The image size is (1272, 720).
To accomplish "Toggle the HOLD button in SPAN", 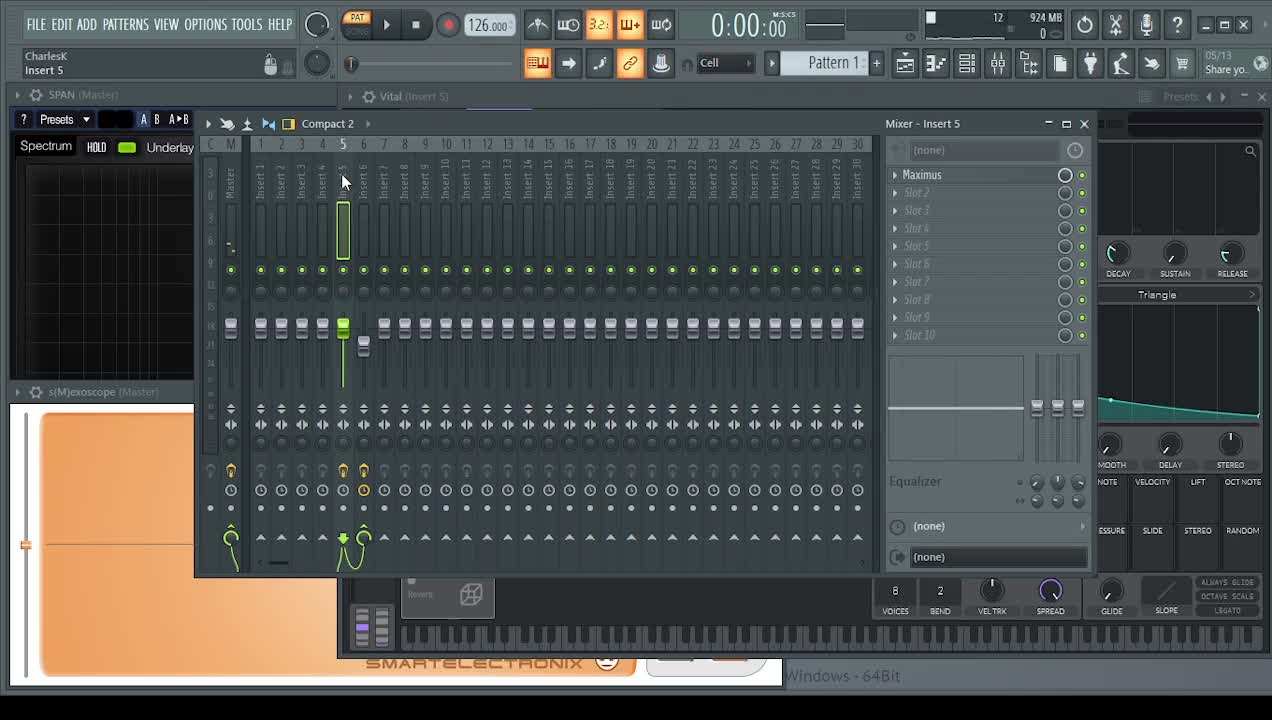I will pyautogui.click(x=96, y=148).
